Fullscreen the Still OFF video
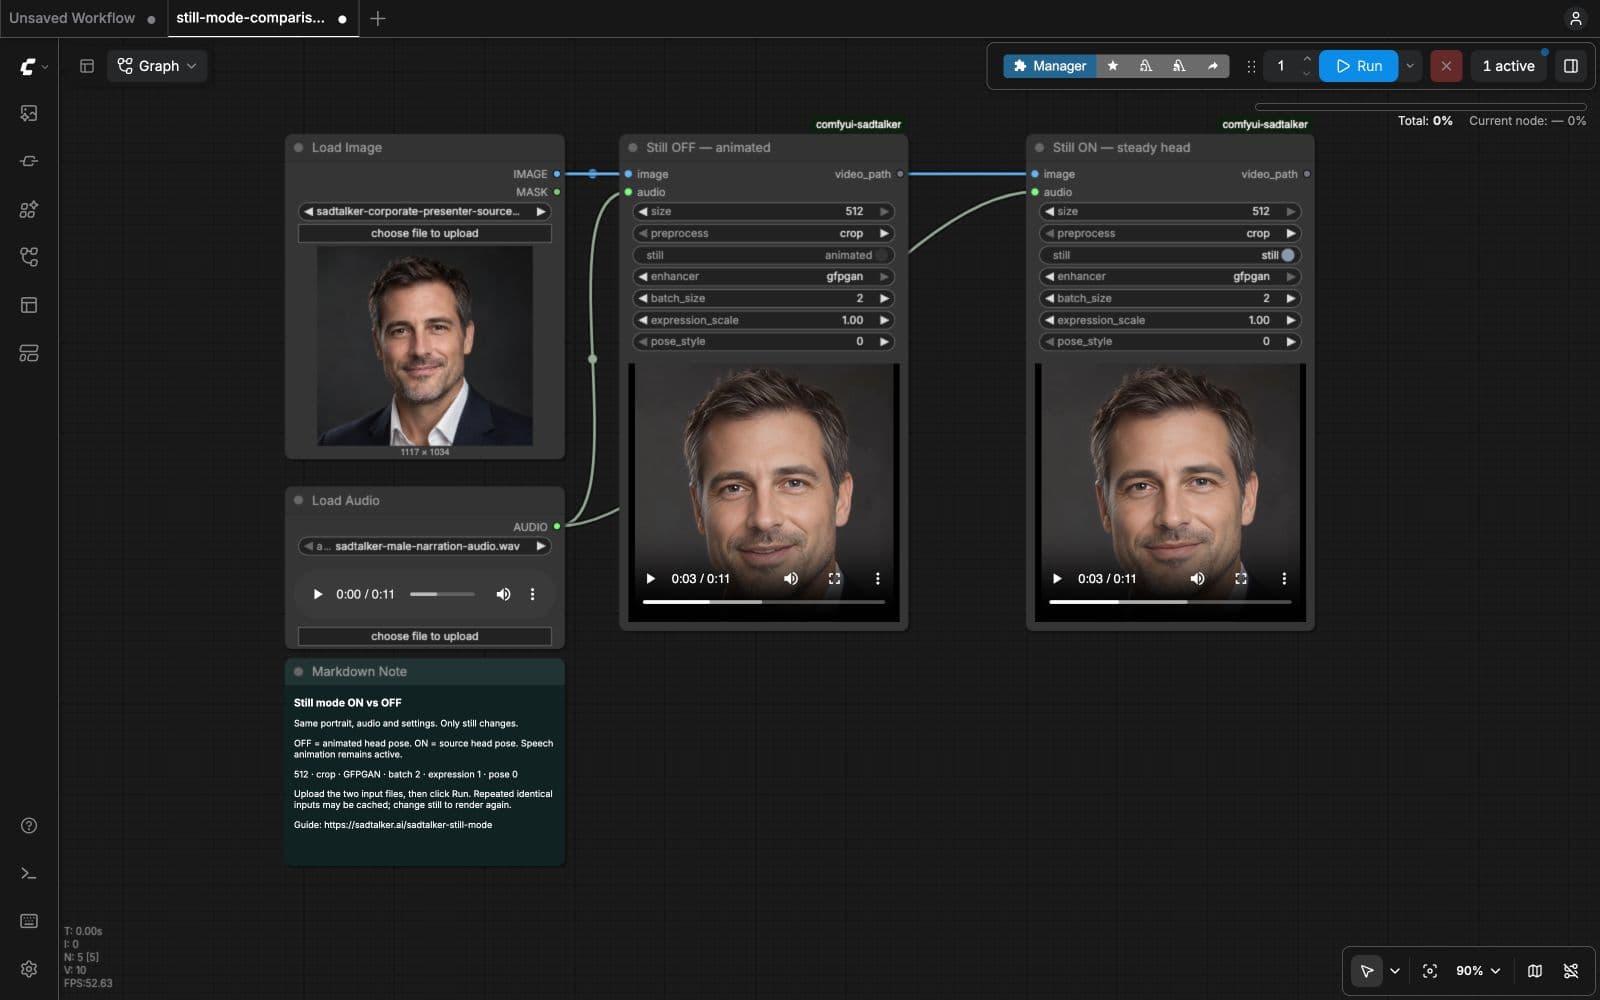1600x1000 pixels. point(834,578)
